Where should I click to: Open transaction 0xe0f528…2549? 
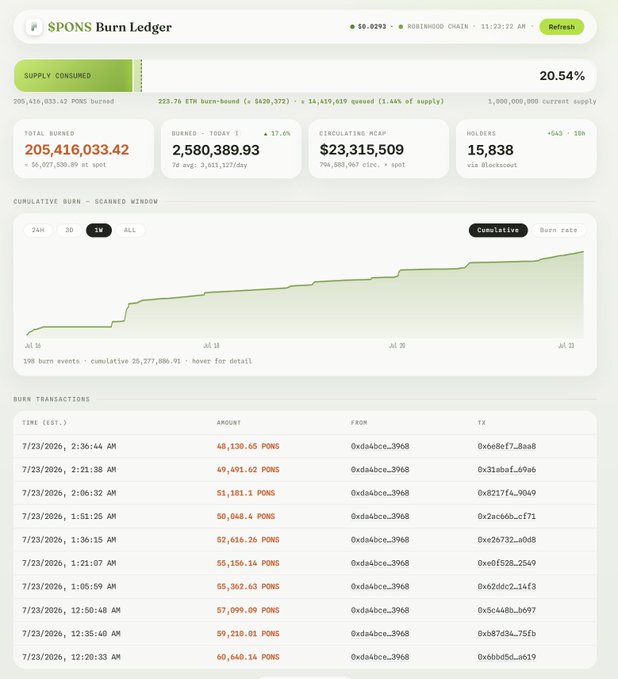(x=507, y=563)
